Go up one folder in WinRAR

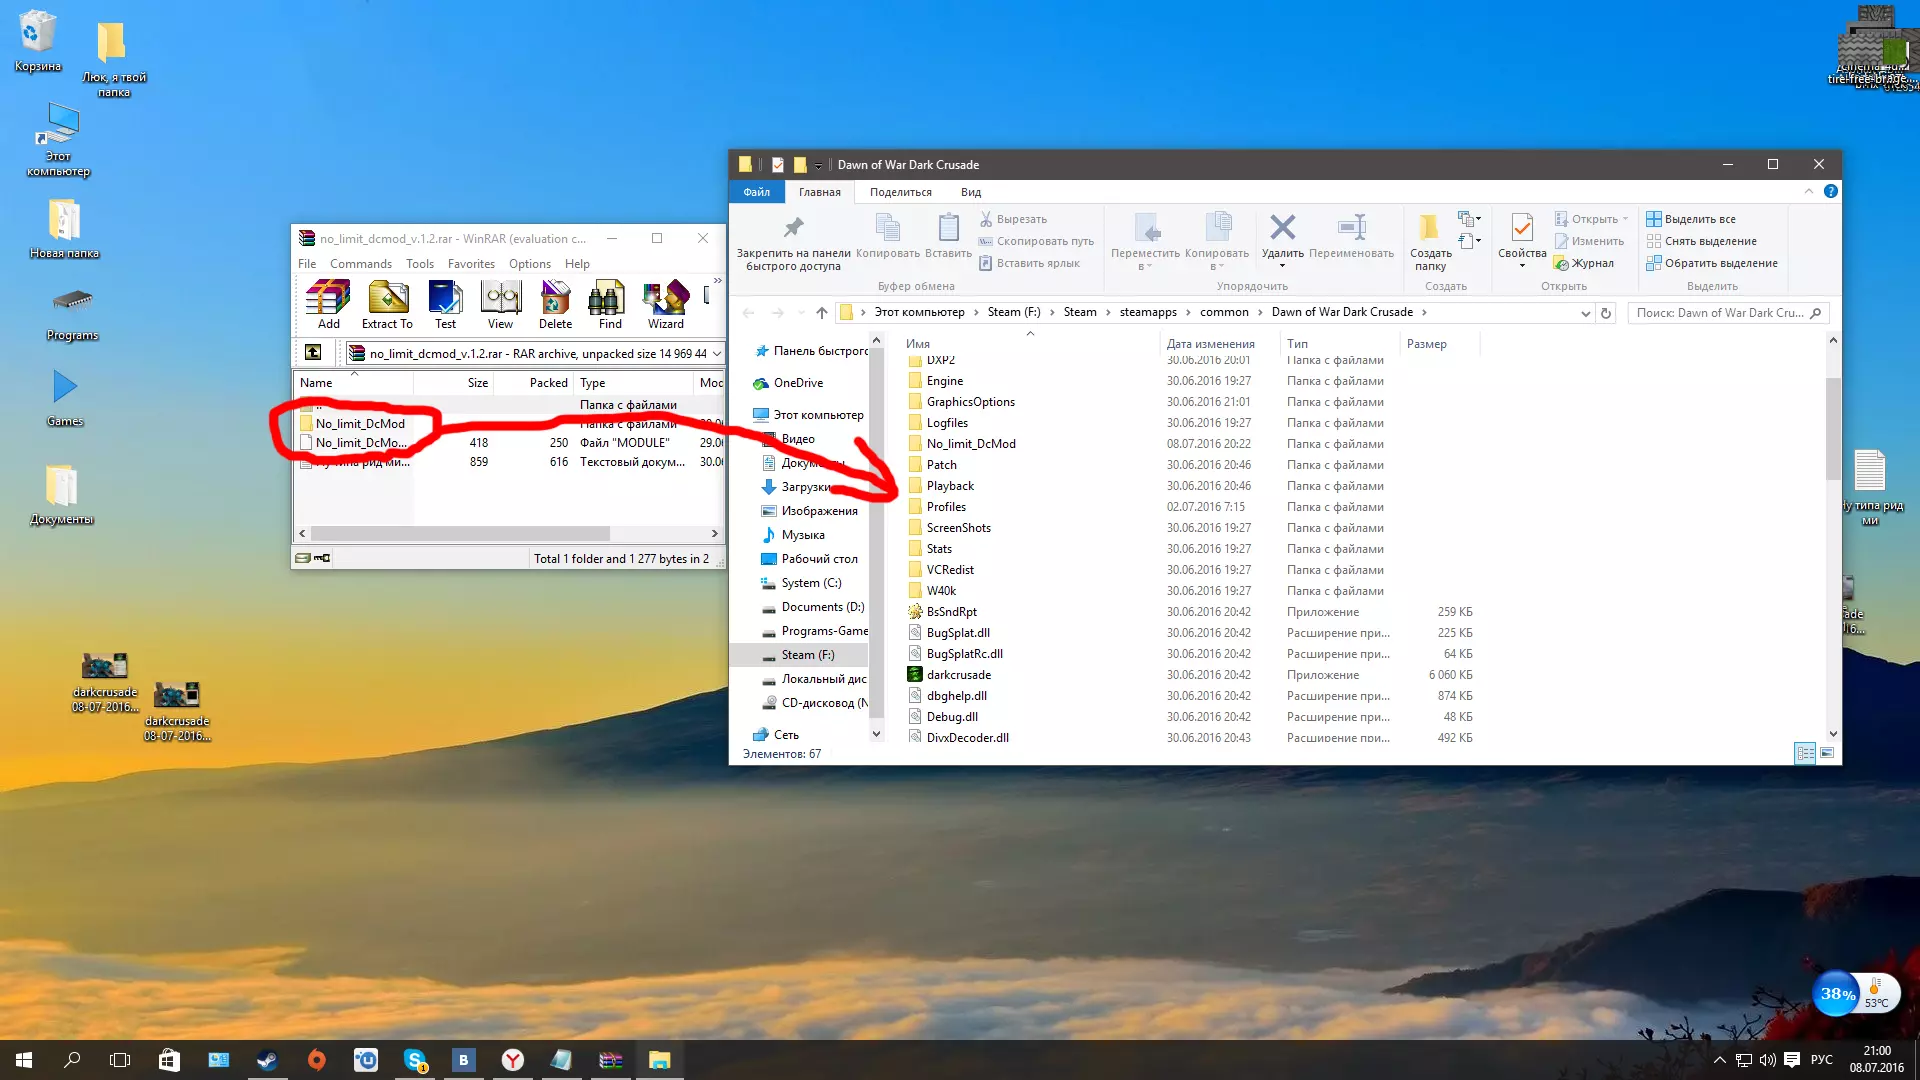[313, 352]
